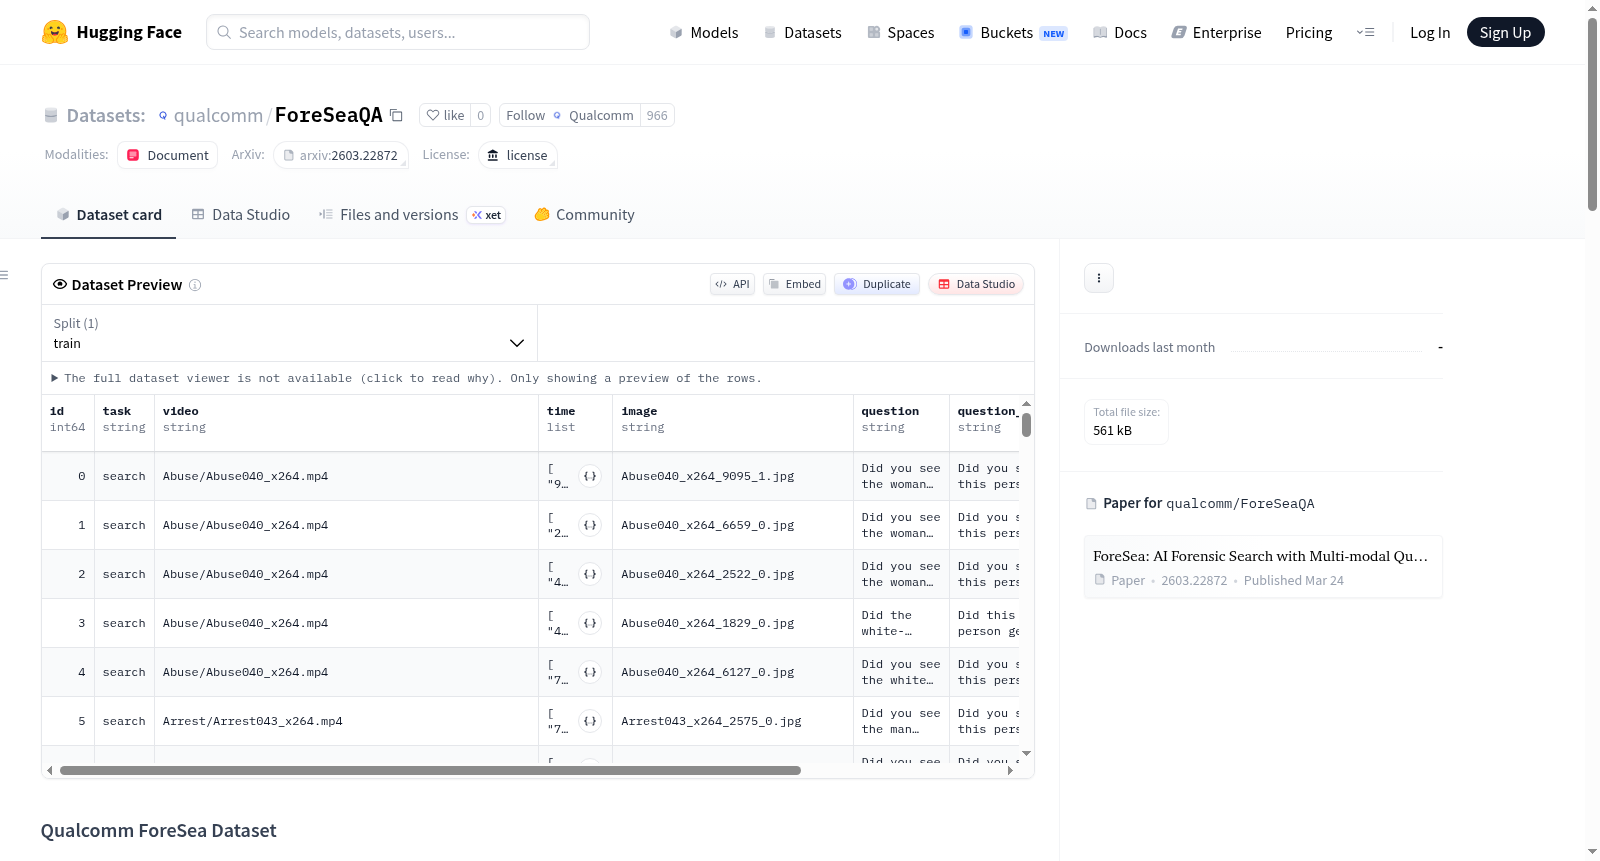Switch to the Data Studio tab
This screenshot has height=861, width=1600.
pyautogui.click(x=241, y=215)
